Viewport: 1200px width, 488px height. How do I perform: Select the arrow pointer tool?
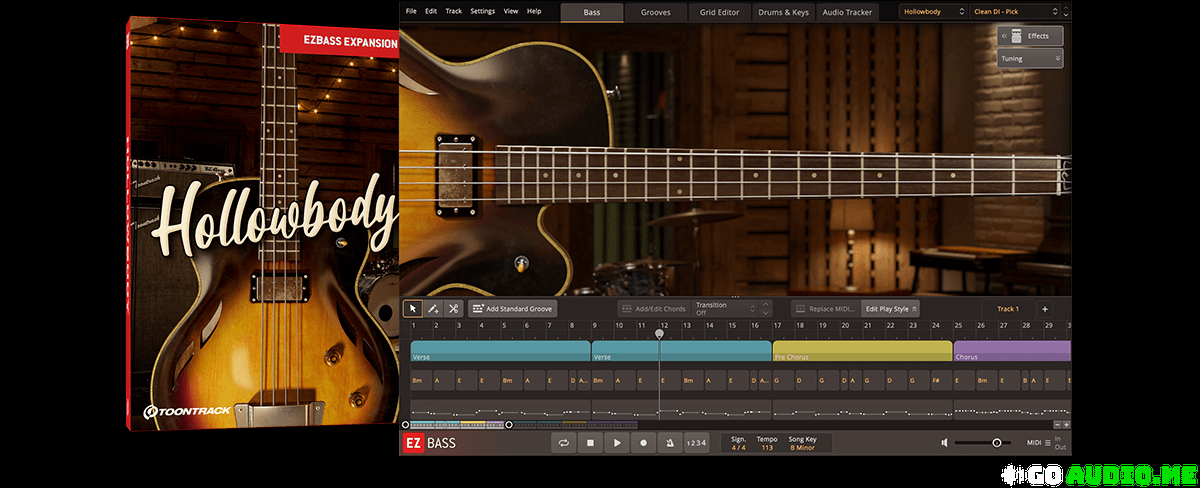click(x=413, y=309)
